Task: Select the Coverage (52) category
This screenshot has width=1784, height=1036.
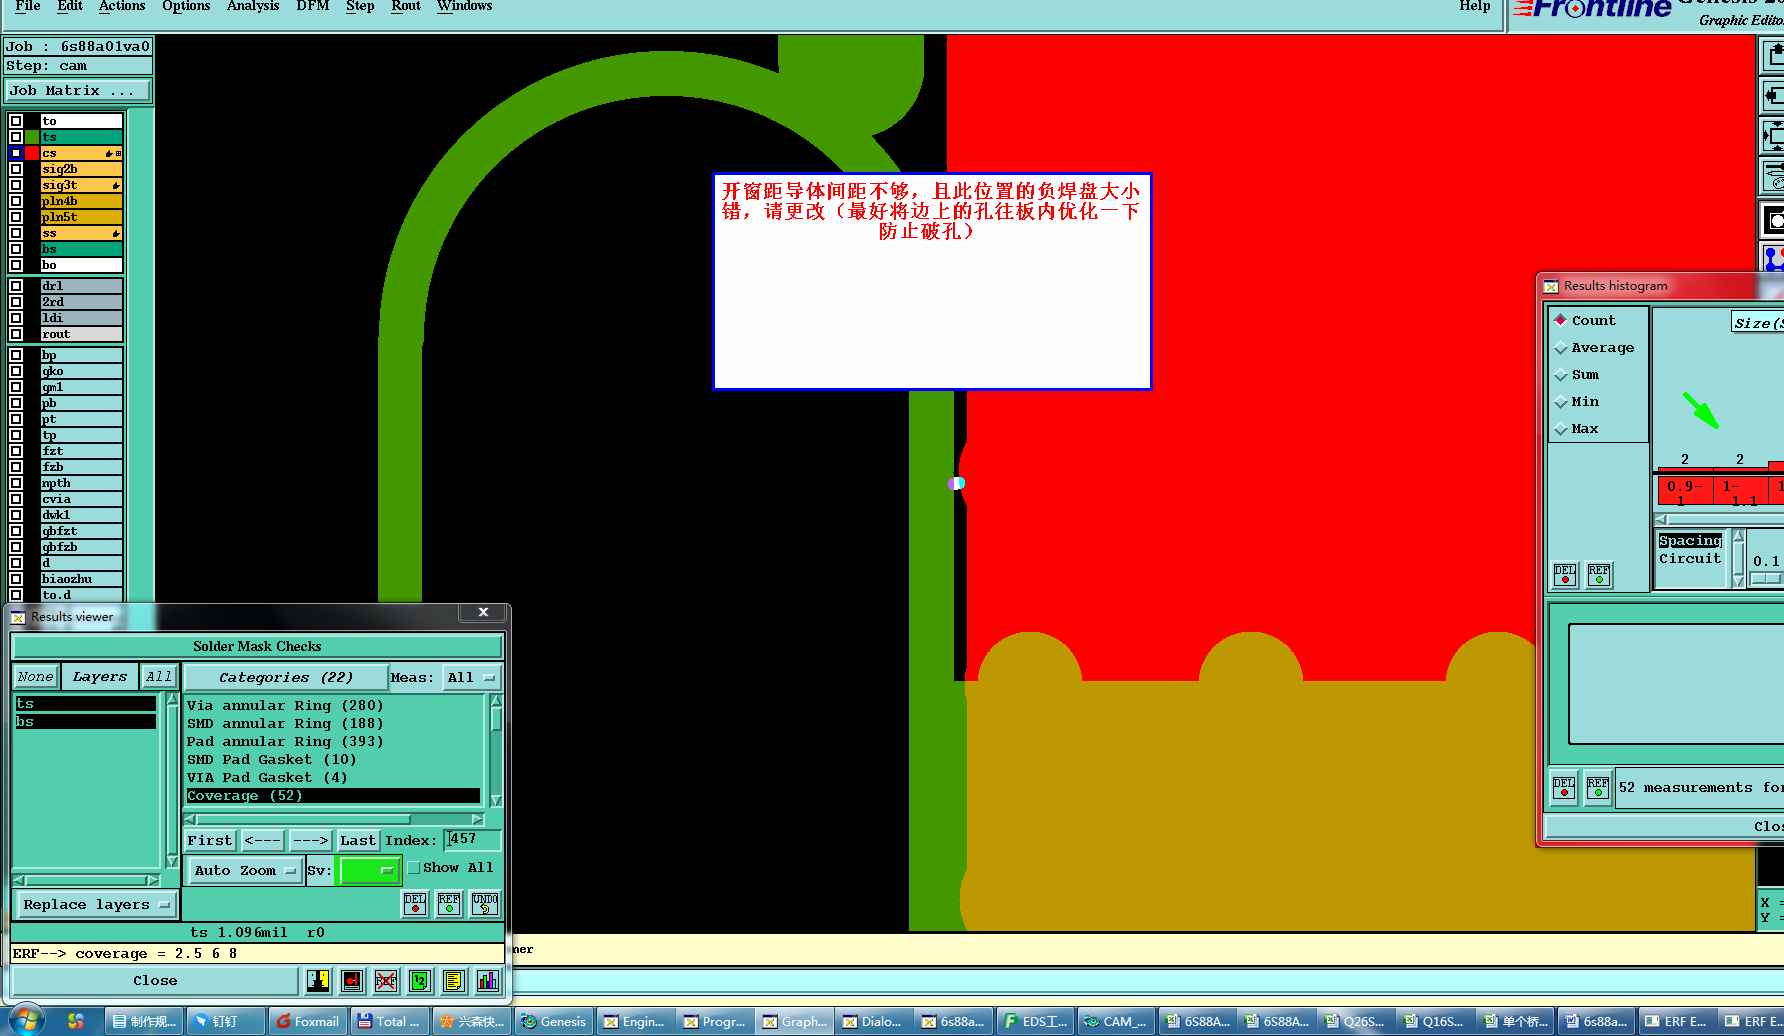Action: (333, 796)
